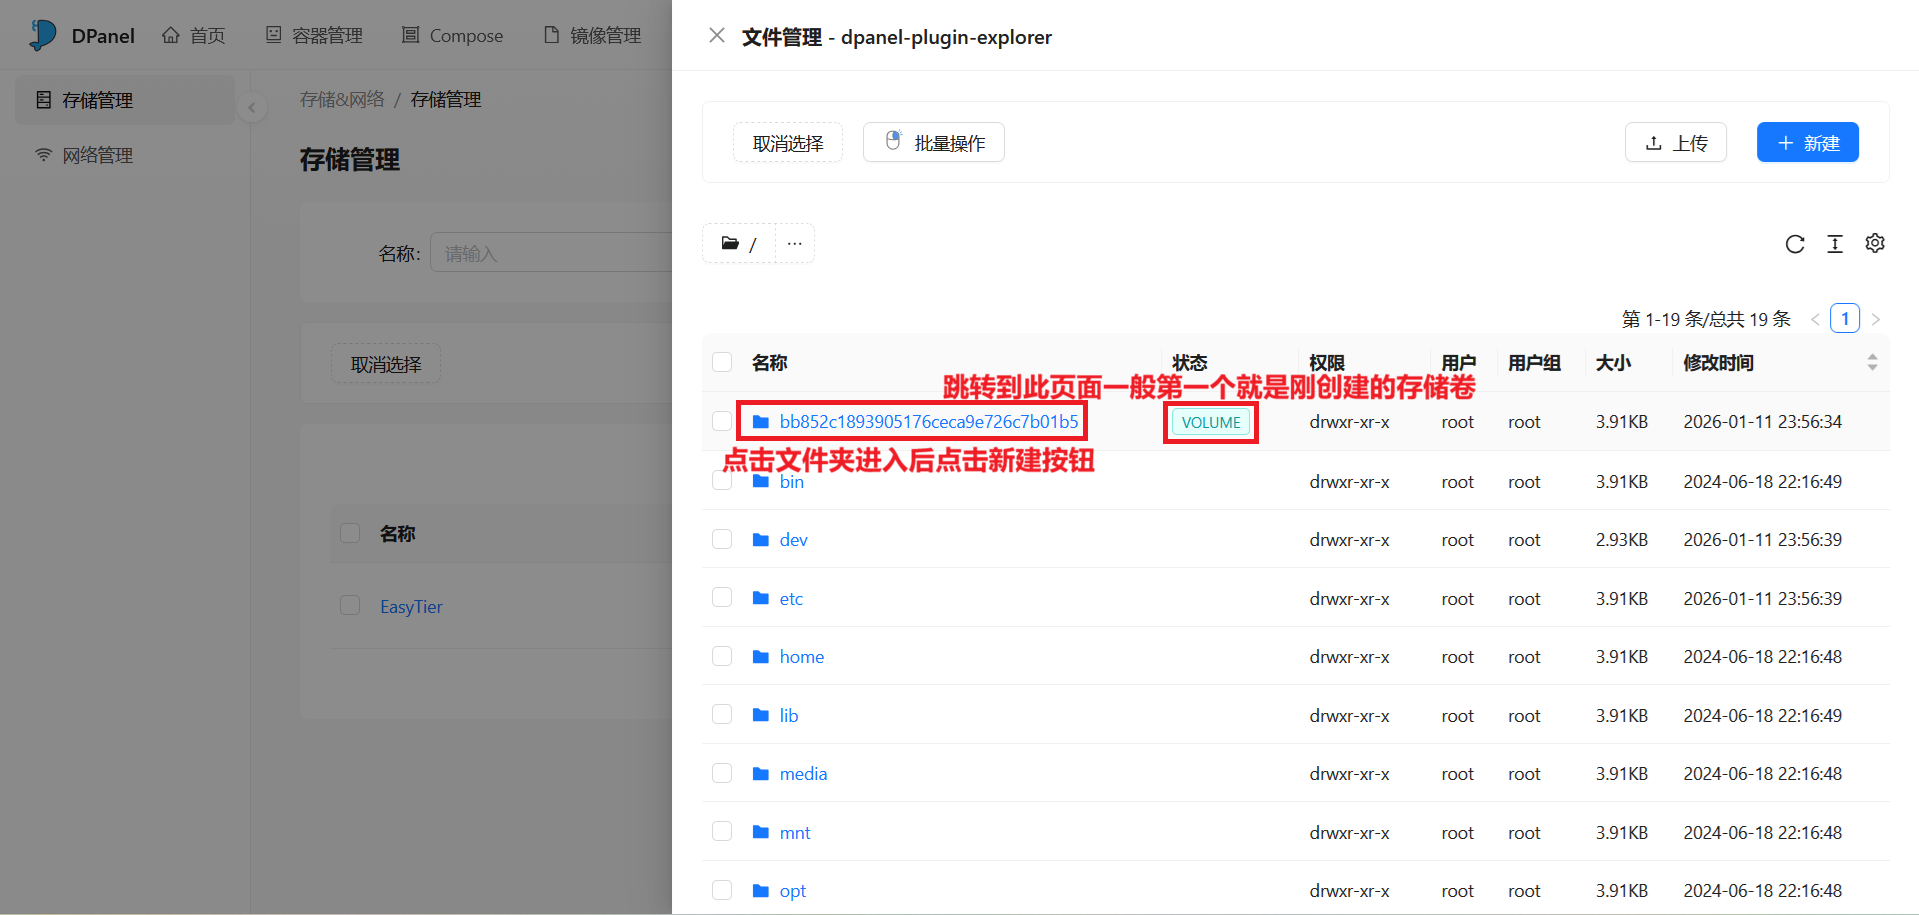Click the blue 新建 button
The height and width of the screenshot is (915, 1919).
pyautogui.click(x=1808, y=143)
